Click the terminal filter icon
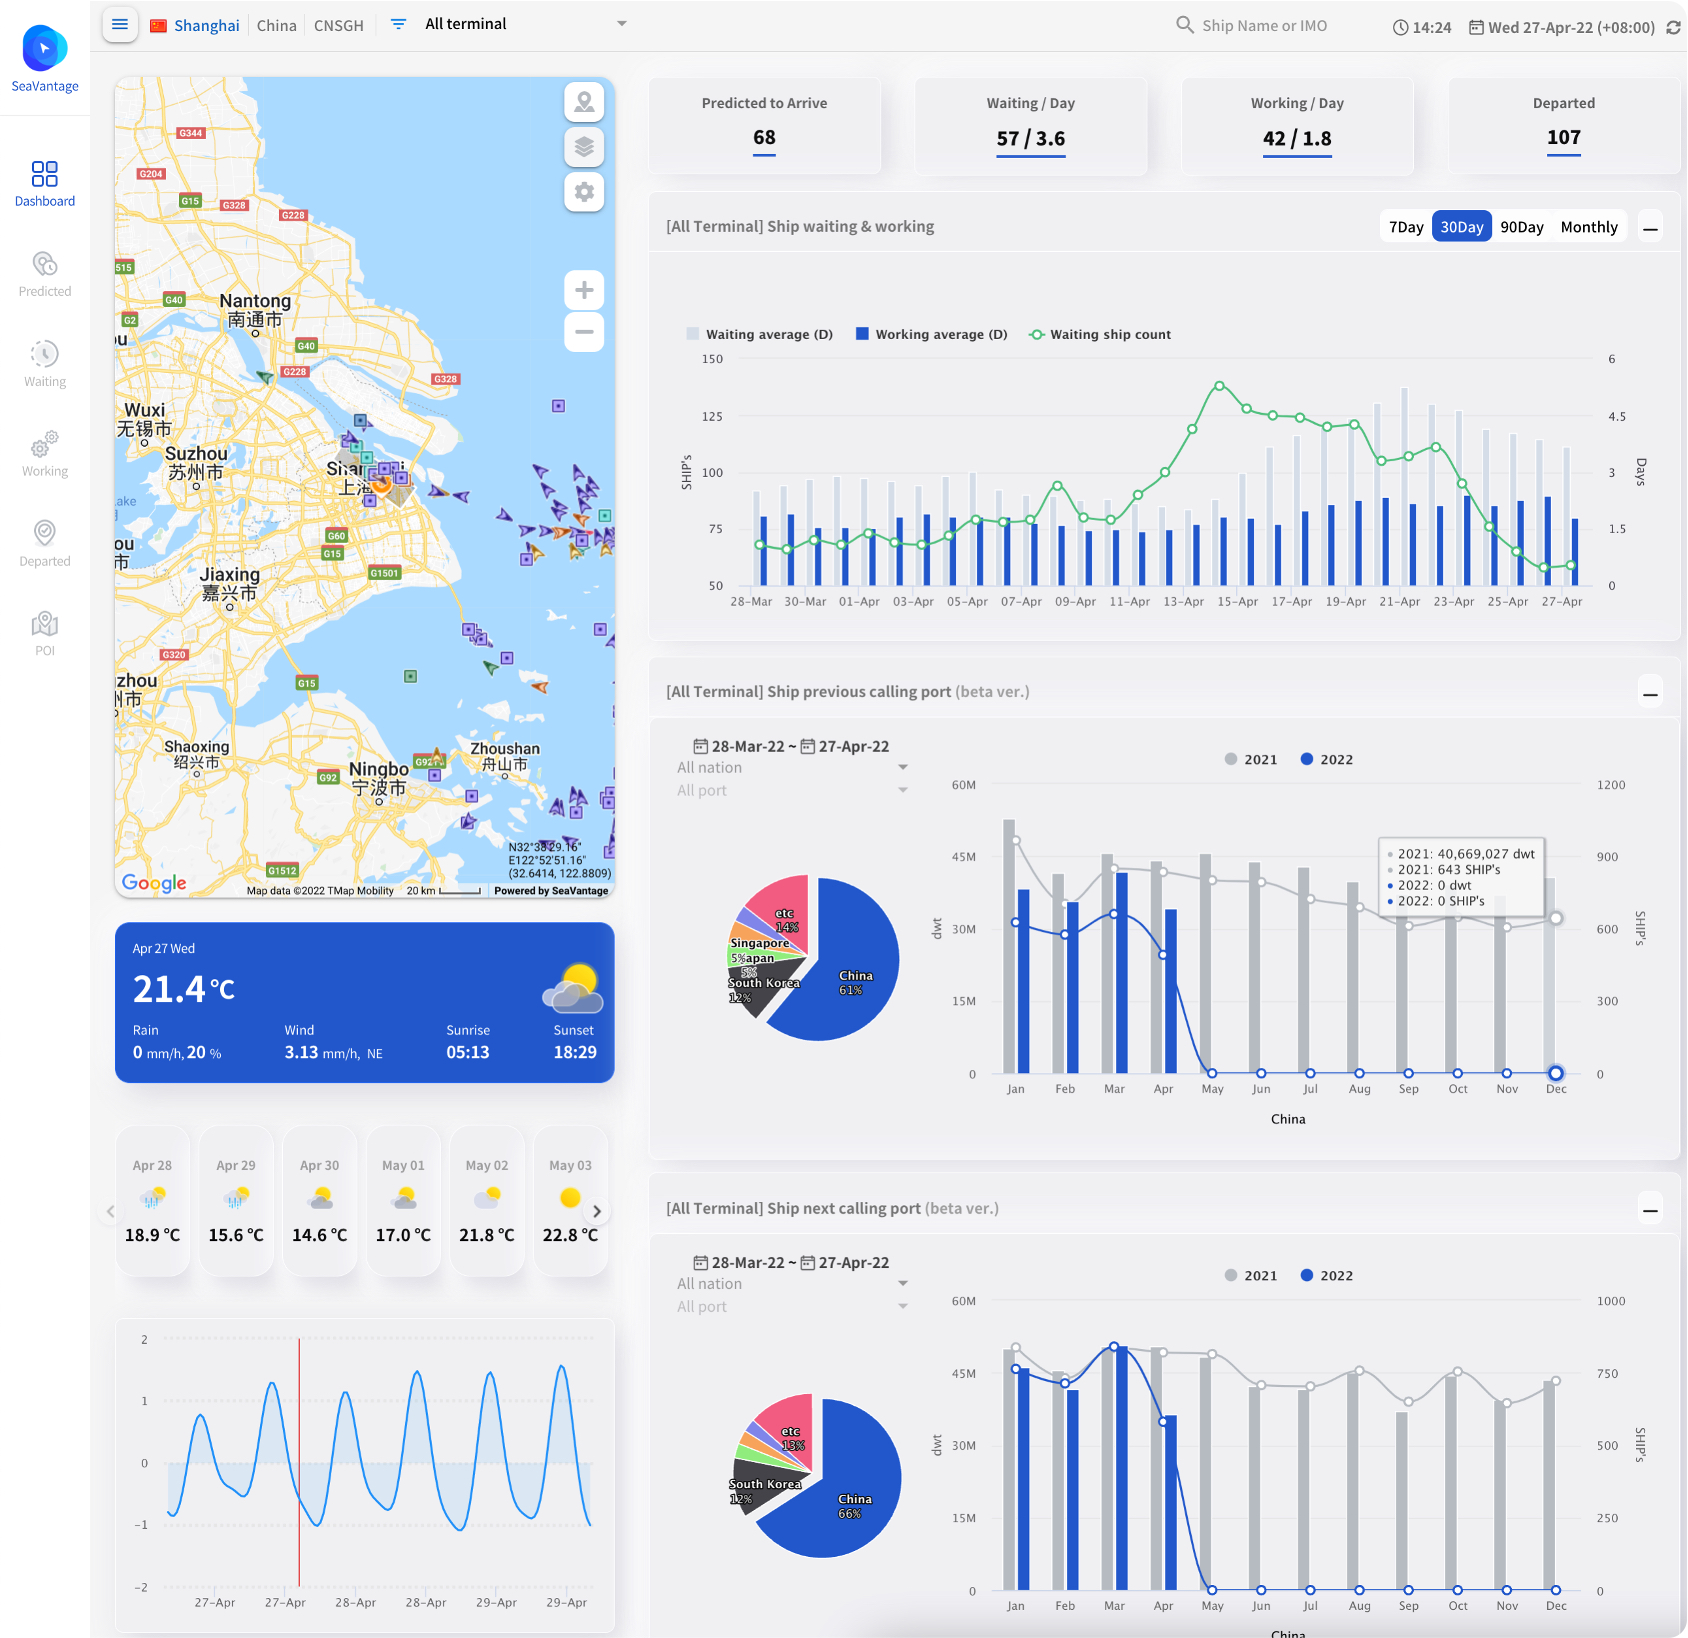Viewport: 1688px width, 1638px height. (x=398, y=24)
